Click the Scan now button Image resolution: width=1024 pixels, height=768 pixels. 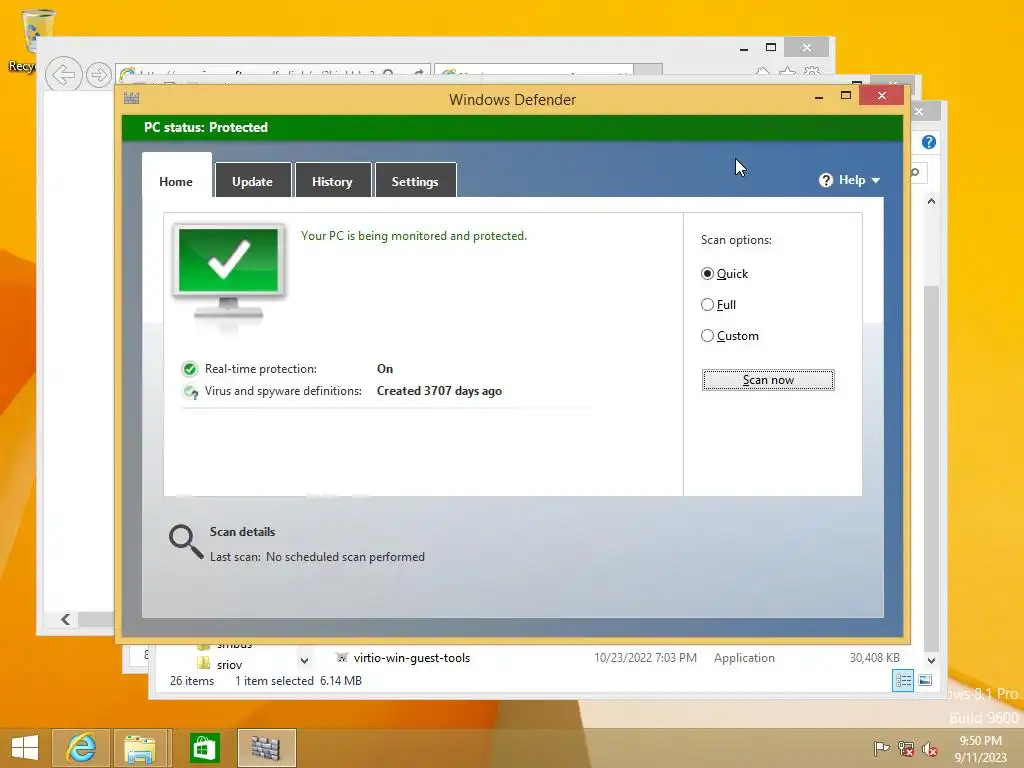(768, 380)
